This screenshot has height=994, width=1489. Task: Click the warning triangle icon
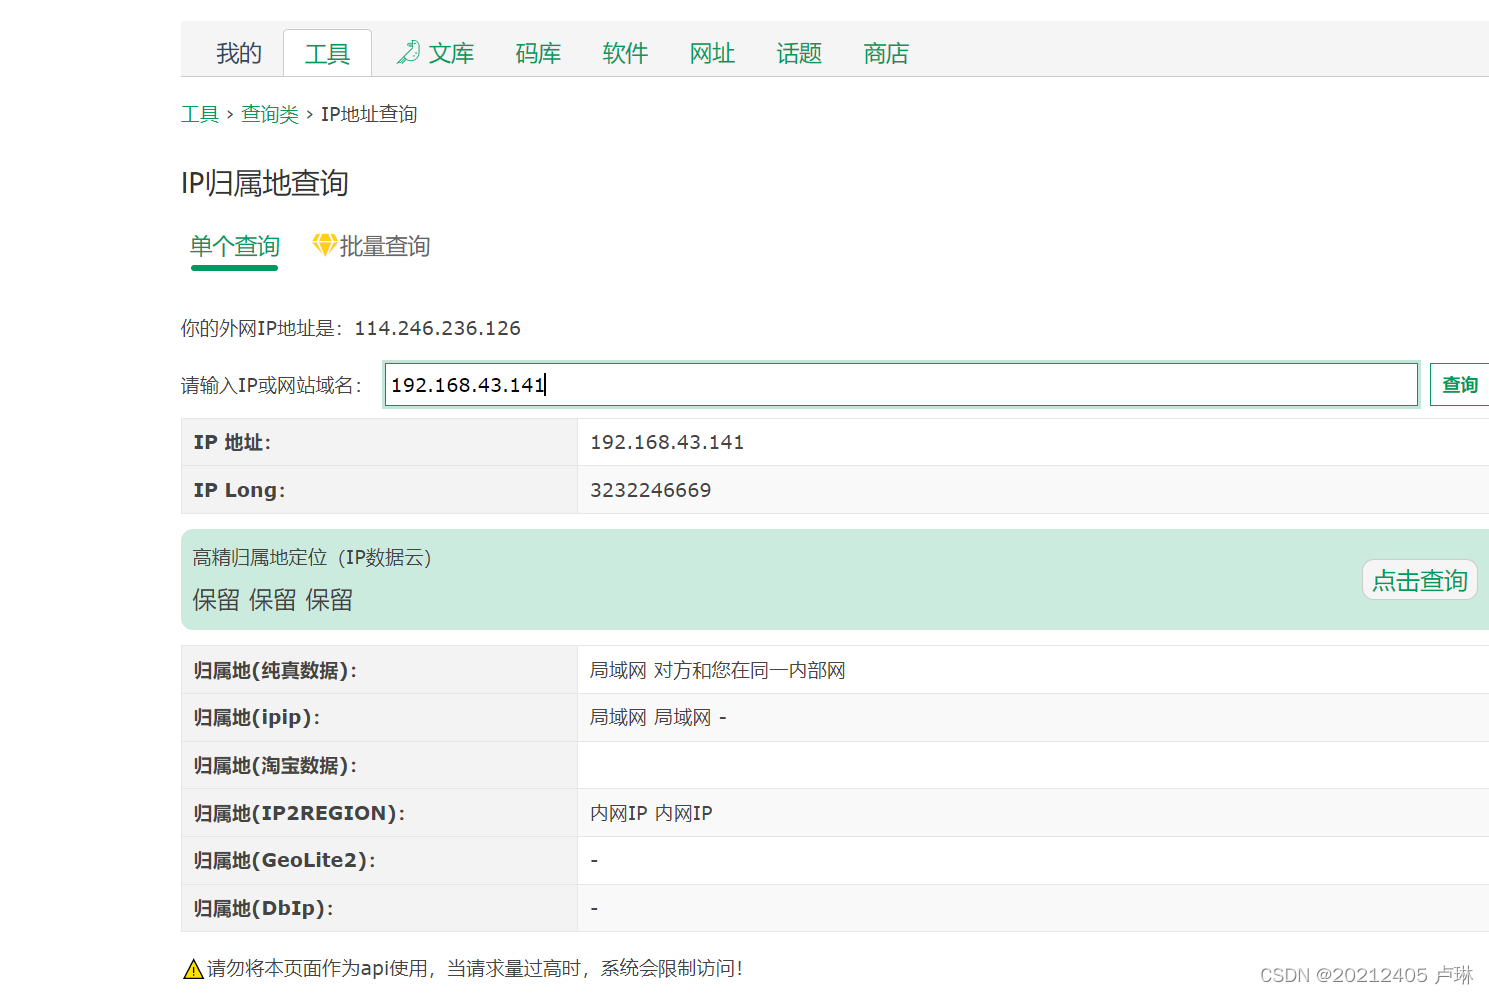193,969
